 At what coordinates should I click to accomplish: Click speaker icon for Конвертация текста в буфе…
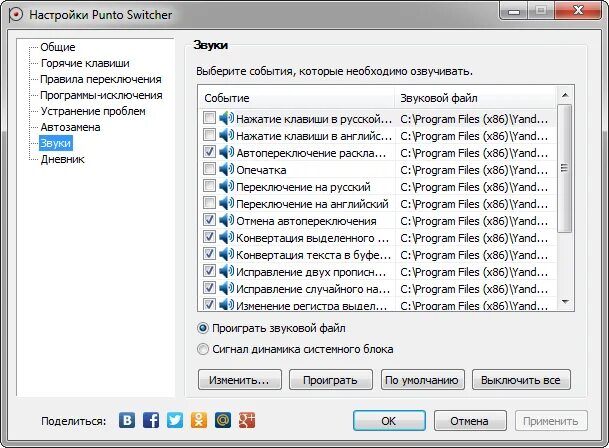tap(226, 255)
